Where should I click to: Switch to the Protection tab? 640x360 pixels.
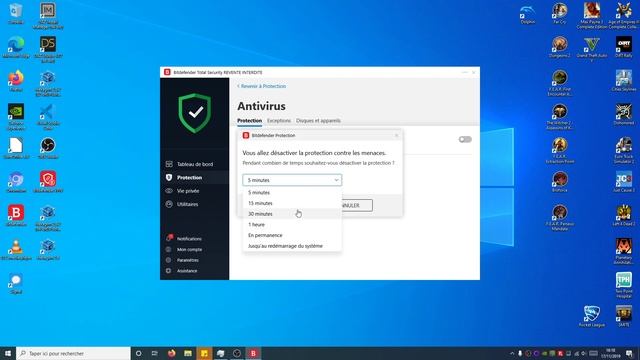pyautogui.click(x=249, y=120)
